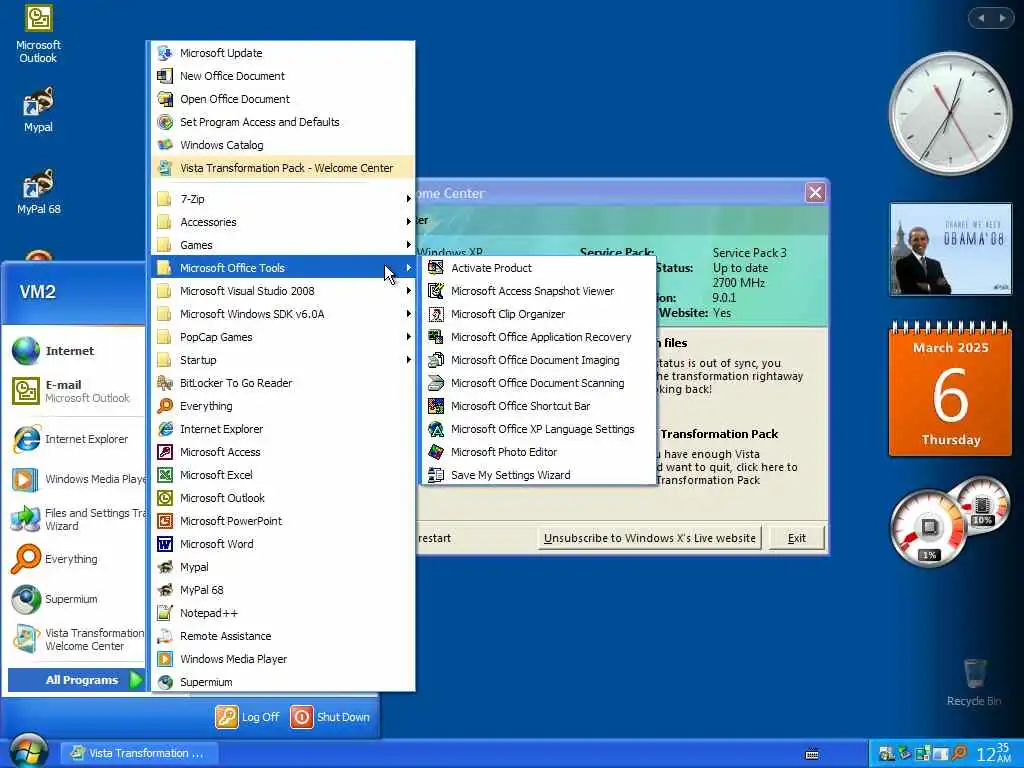Expand Microsoft Windows SDK v6.0A submenu

(283, 314)
